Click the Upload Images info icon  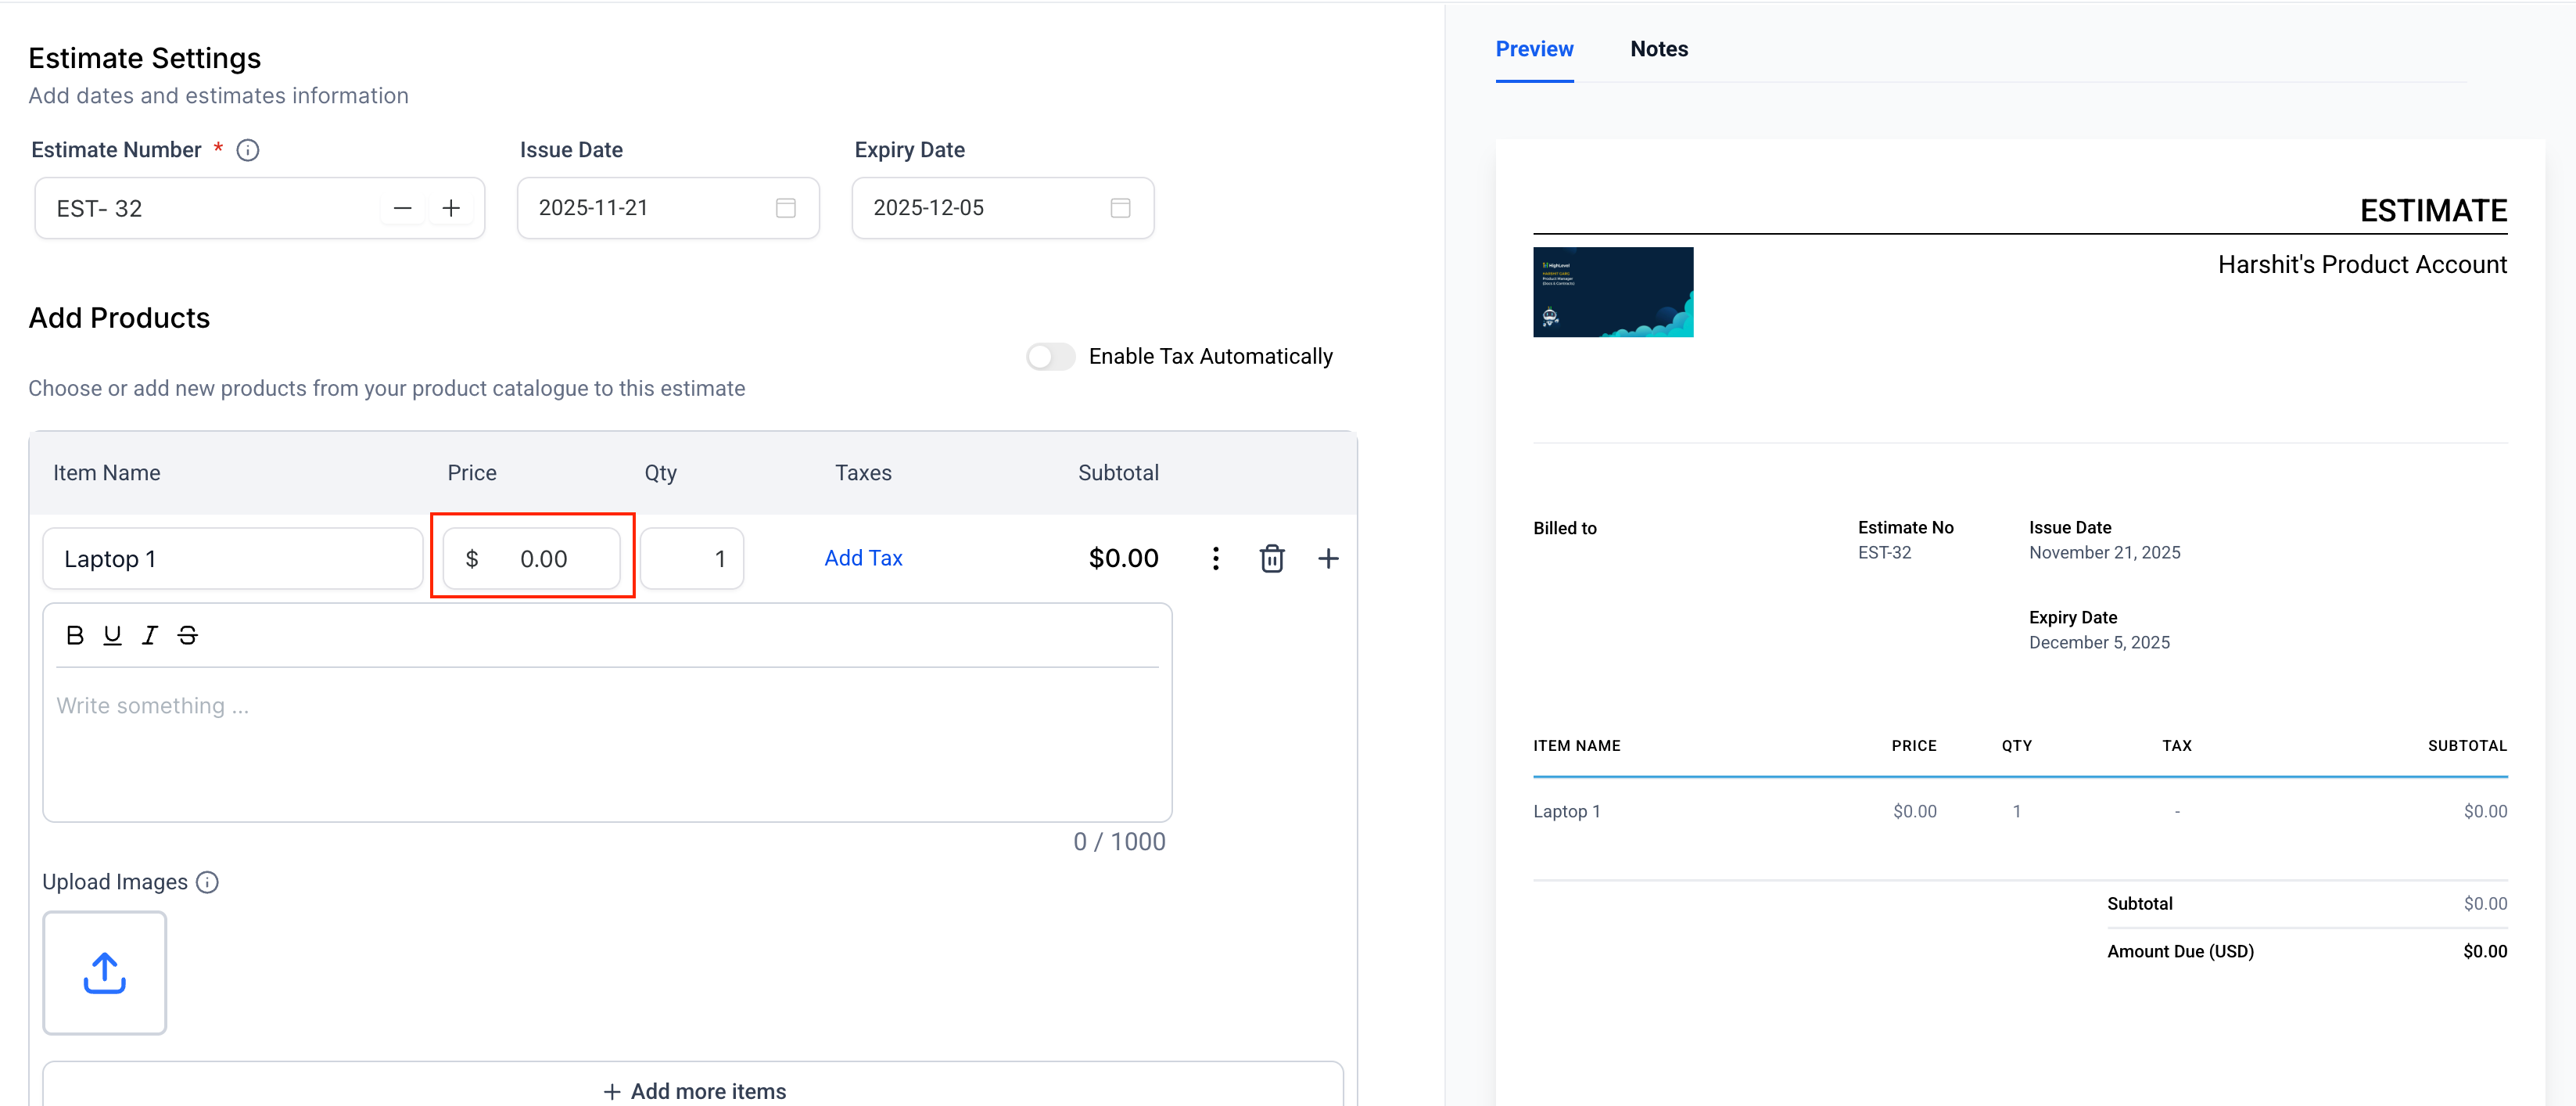coord(207,882)
